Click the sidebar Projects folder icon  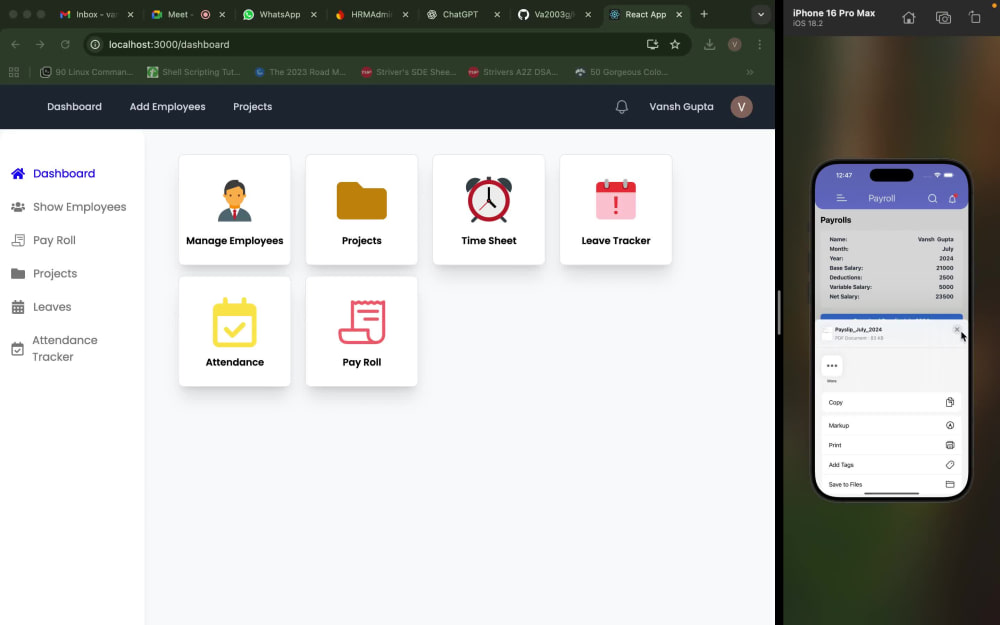pyautogui.click(x=18, y=274)
